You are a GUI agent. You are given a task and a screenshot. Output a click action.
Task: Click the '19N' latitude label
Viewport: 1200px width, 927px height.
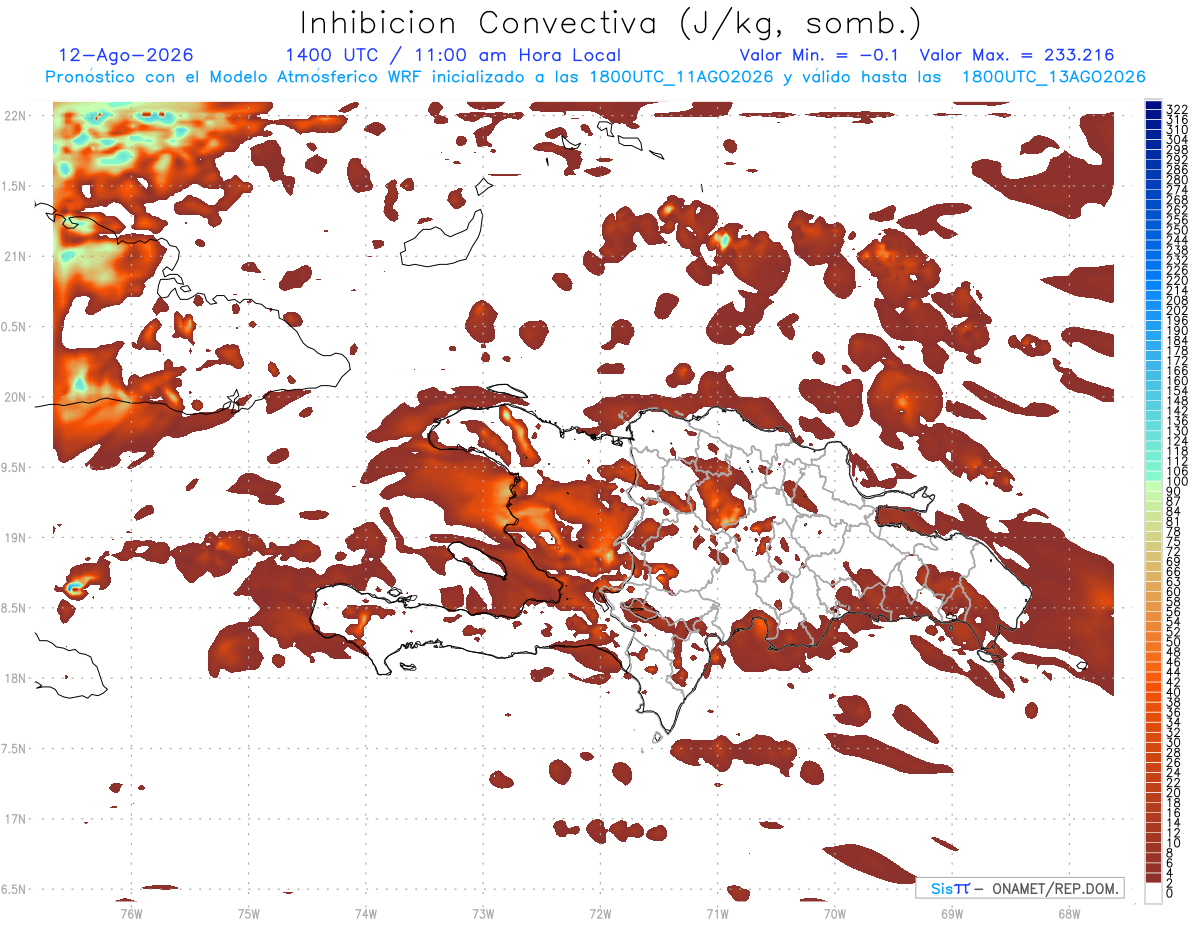pos(15,538)
